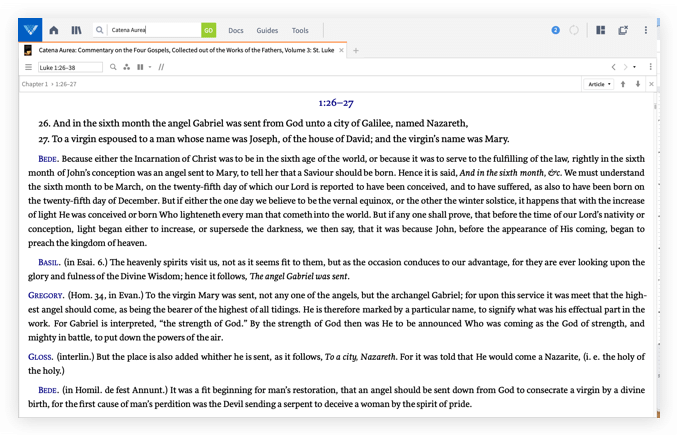Screen dimensions: 677x435
Task: Close the Catena Aurea resource tab
Action: pos(342,50)
